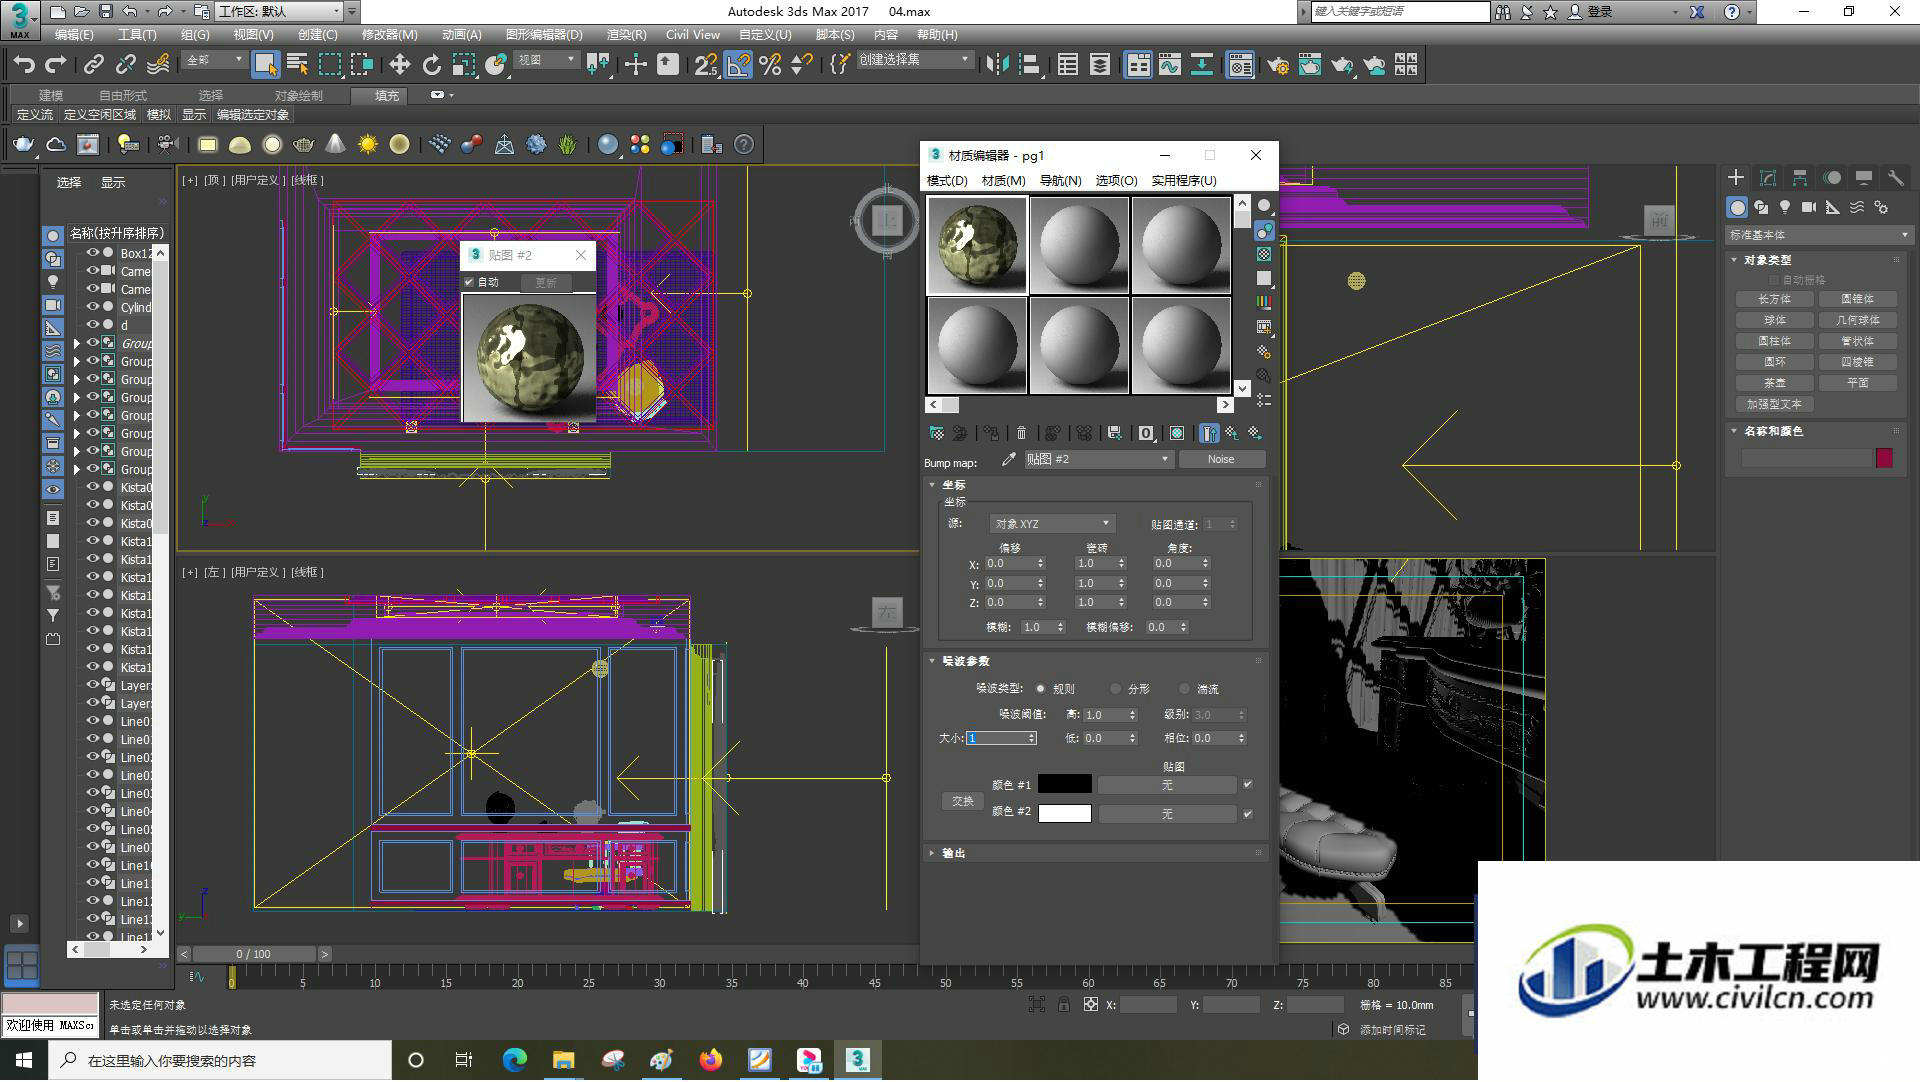The width and height of the screenshot is (1920, 1082).
Task: Open the Utilities wrench panel icon
Action: tap(1895, 178)
